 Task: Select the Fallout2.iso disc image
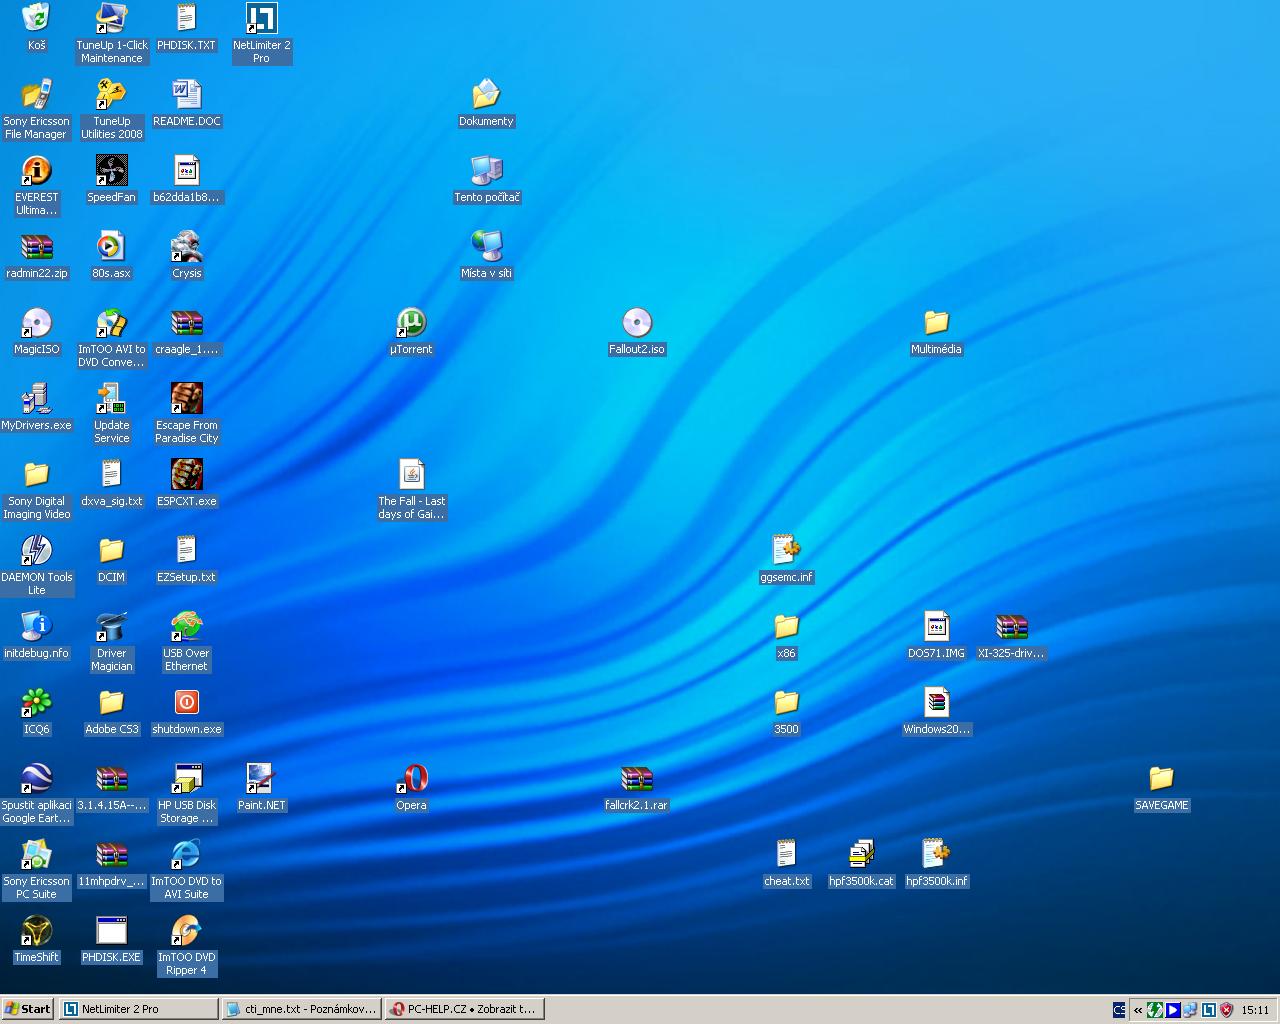point(637,323)
